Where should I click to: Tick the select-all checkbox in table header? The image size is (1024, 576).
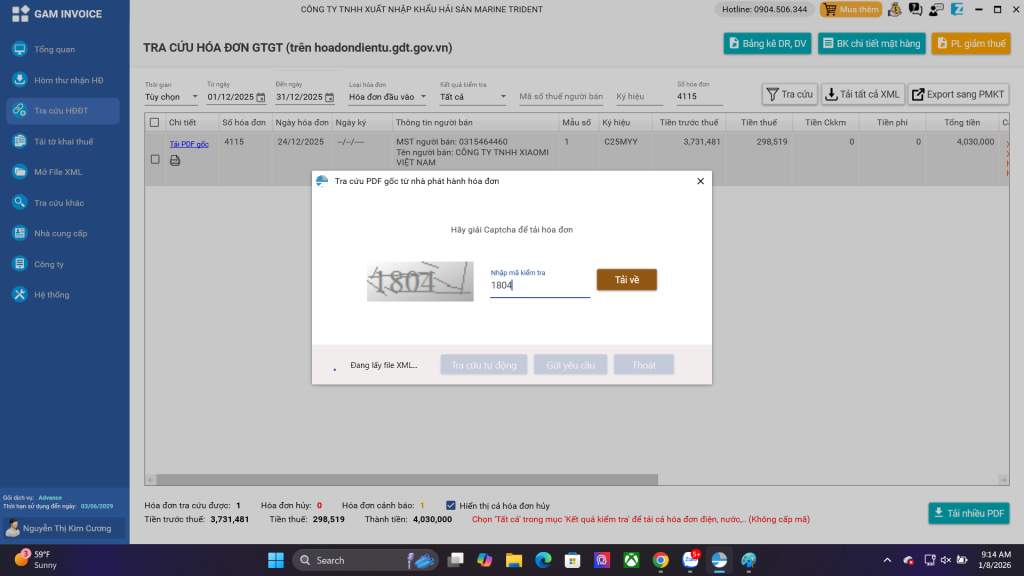coord(154,123)
